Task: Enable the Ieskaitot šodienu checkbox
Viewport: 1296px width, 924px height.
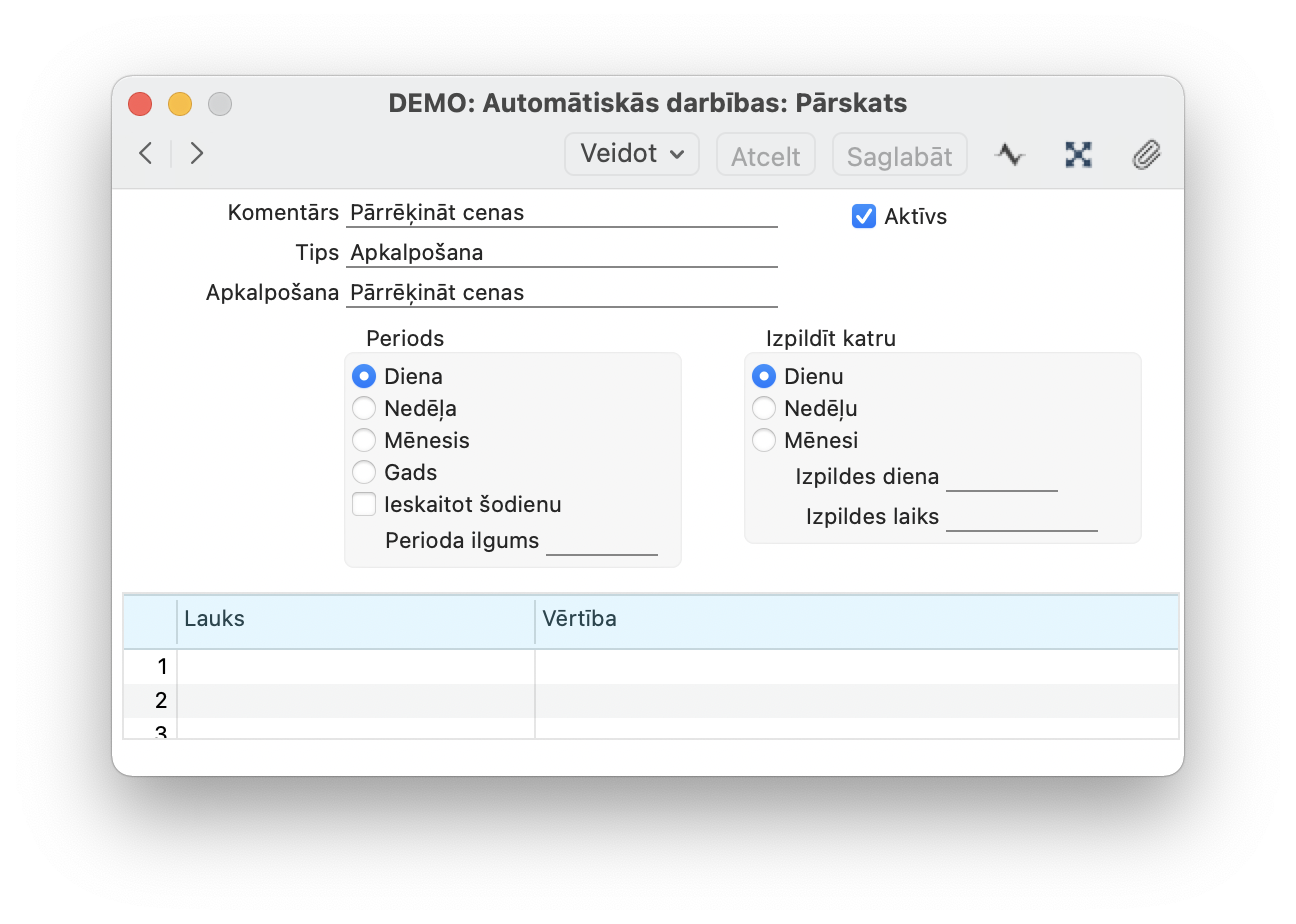Action: coord(364,505)
